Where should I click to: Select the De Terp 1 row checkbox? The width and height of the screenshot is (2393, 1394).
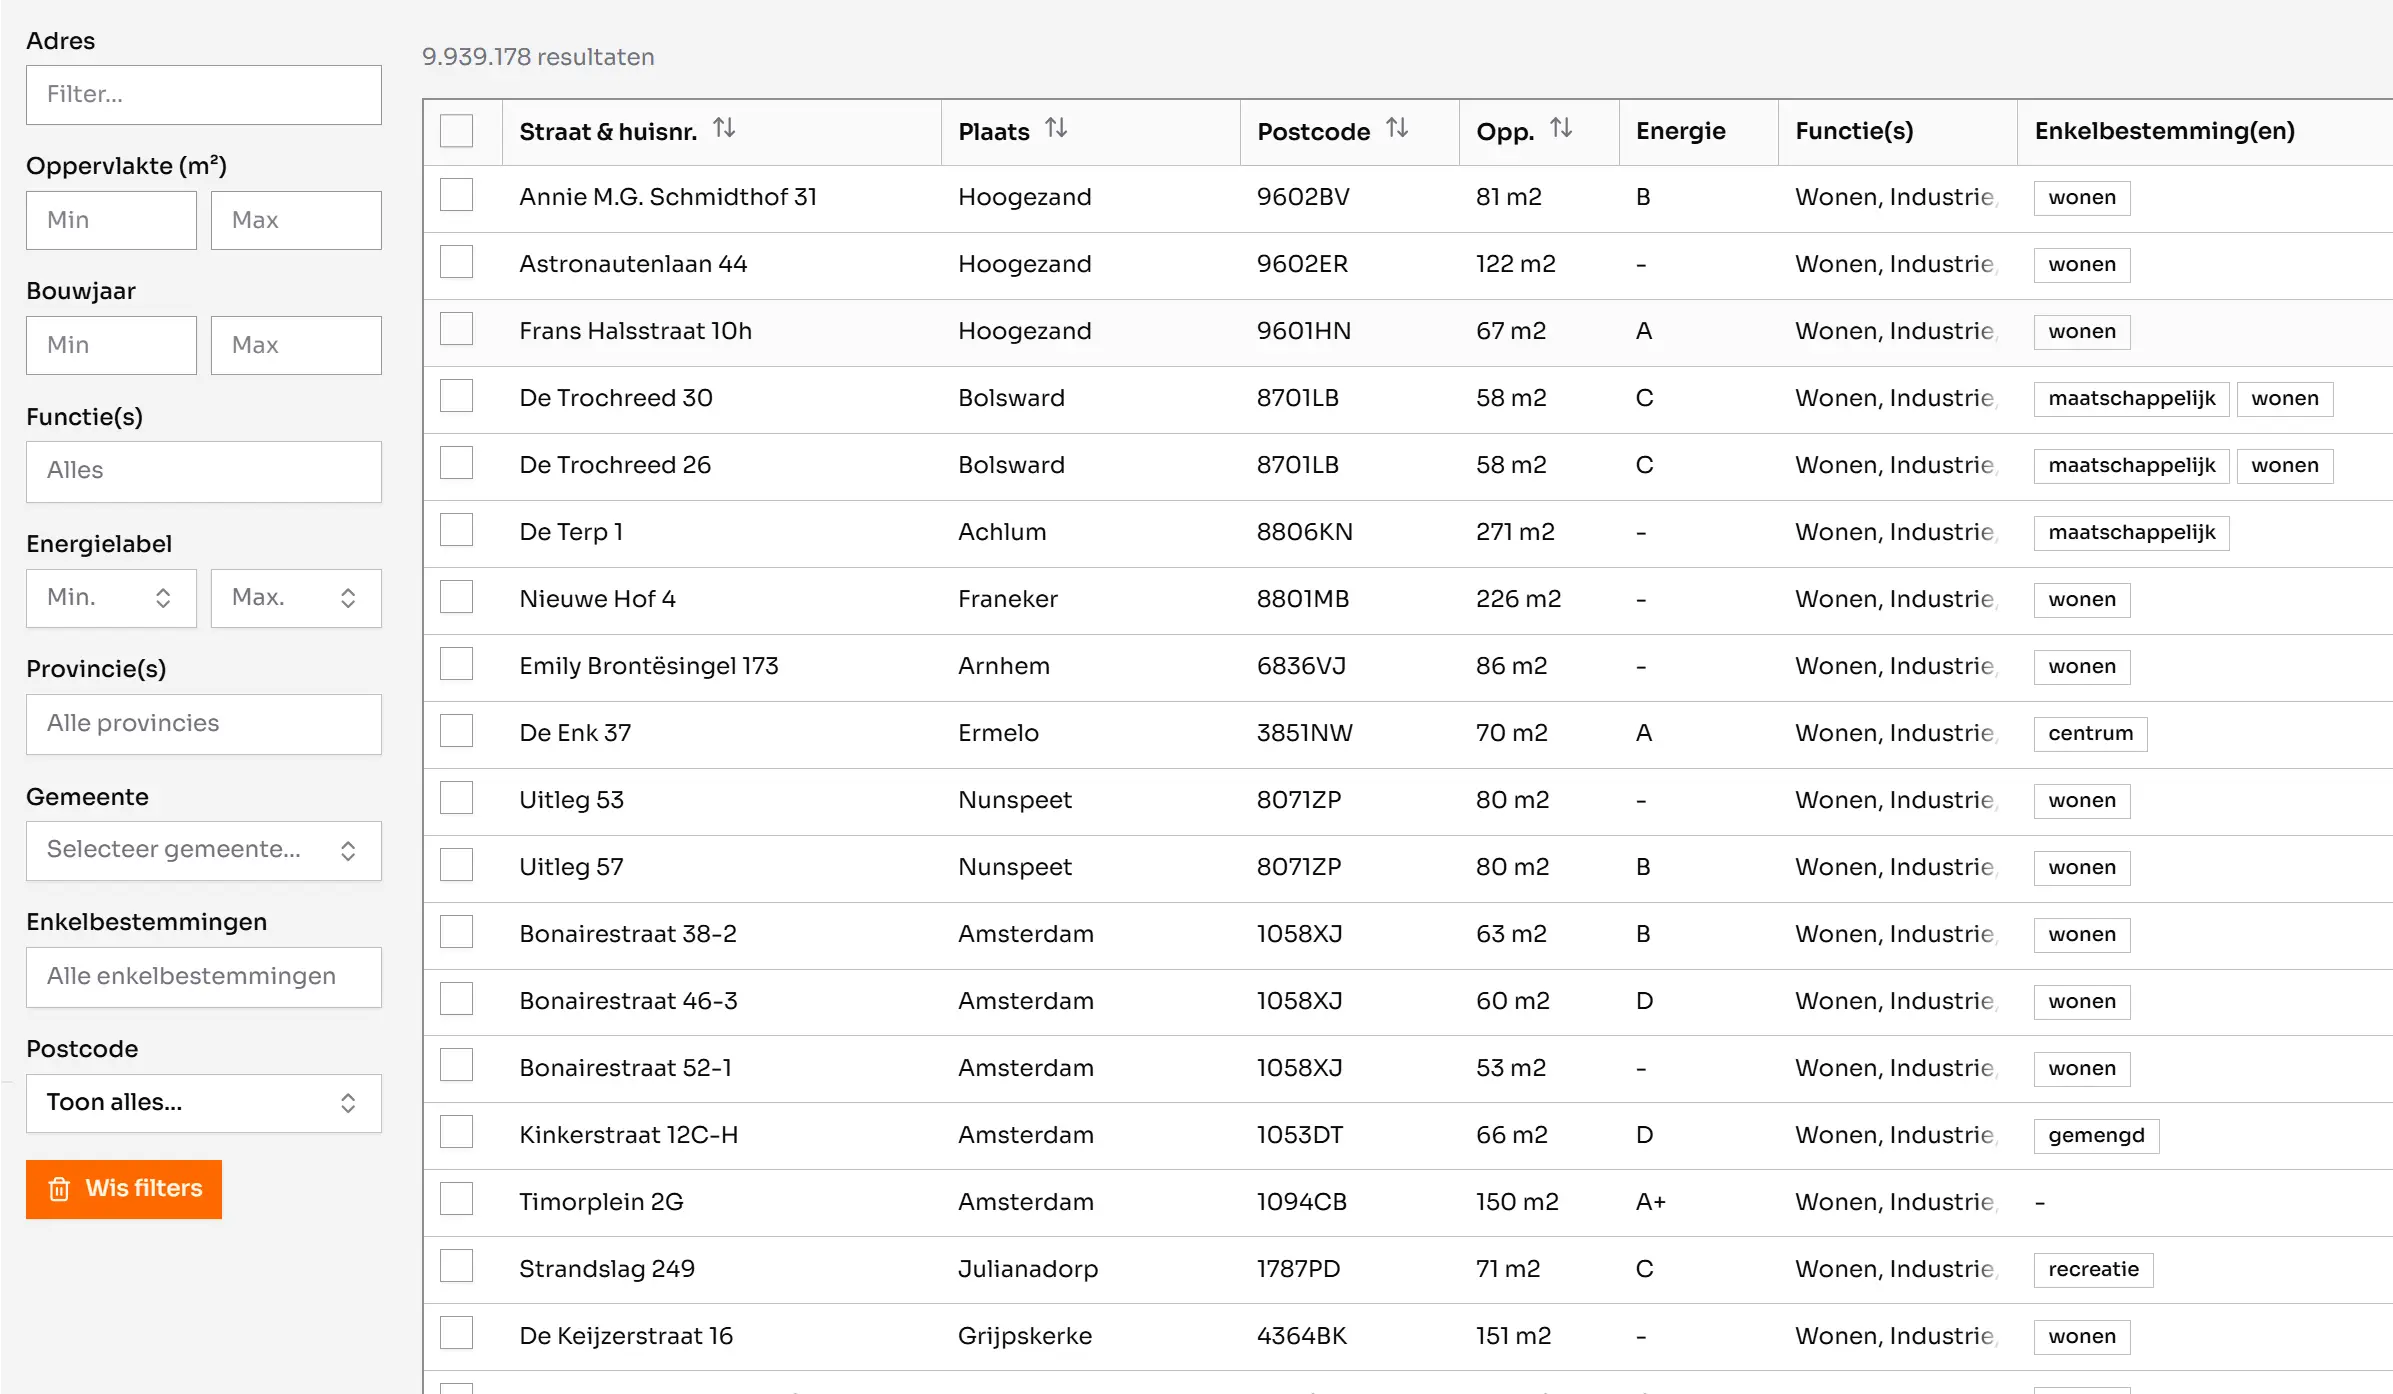click(457, 530)
